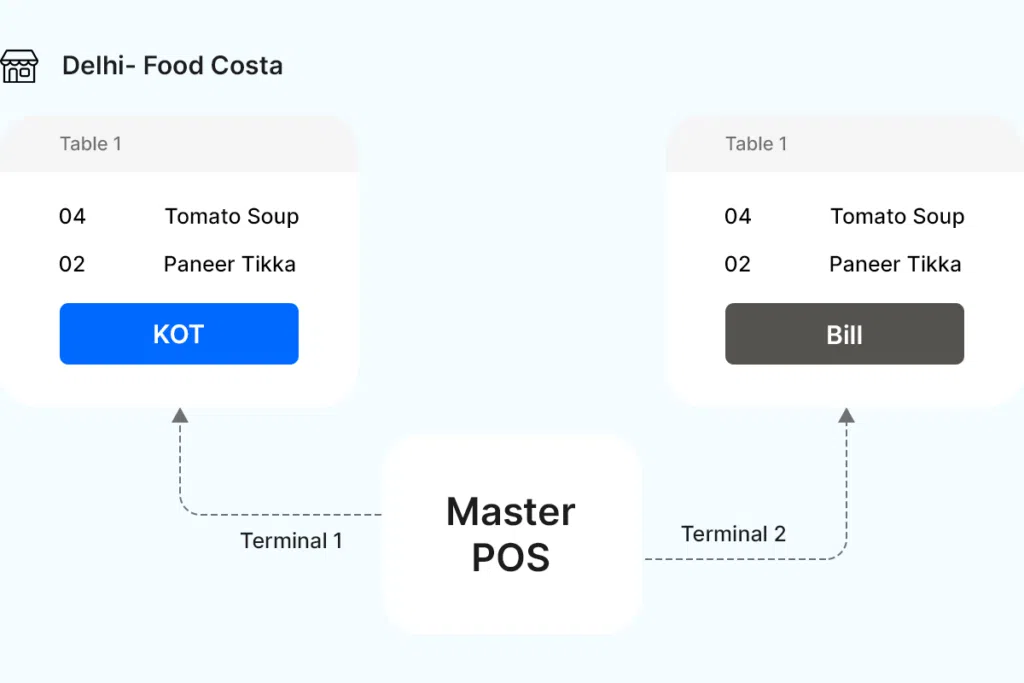Click quantity 02 in the Bill card
This screenshot has width=1024, height=683.
point(738,264)
